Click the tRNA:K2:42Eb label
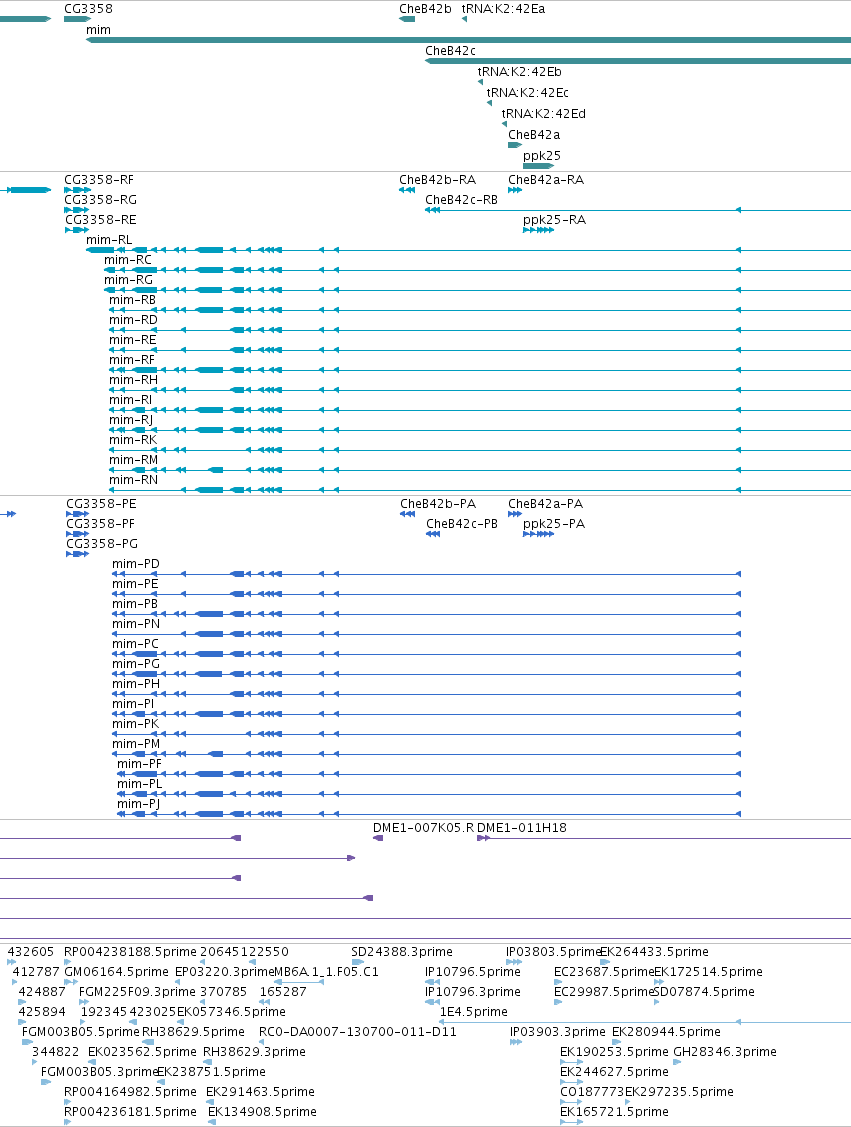The width and height of the screenshot is (851, 1127). tap(520, 71)
